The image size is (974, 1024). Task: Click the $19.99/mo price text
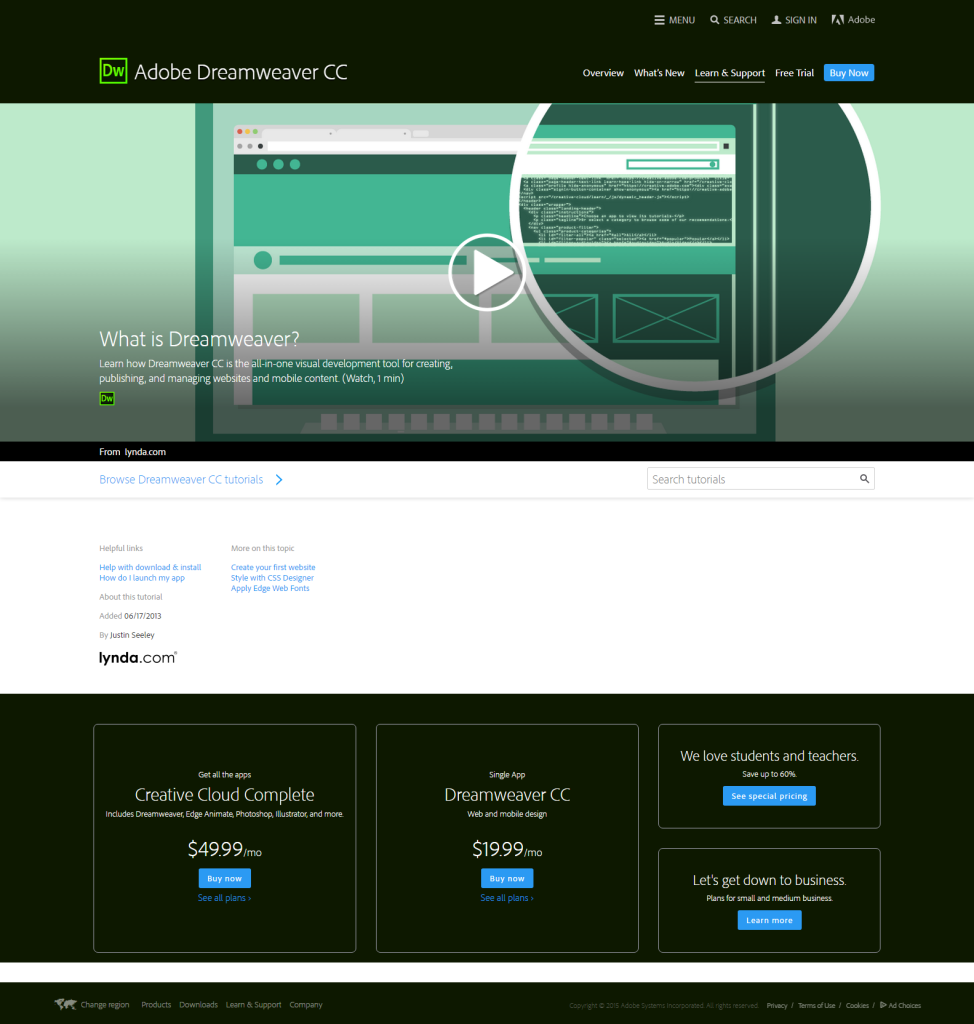click(507, 849)
